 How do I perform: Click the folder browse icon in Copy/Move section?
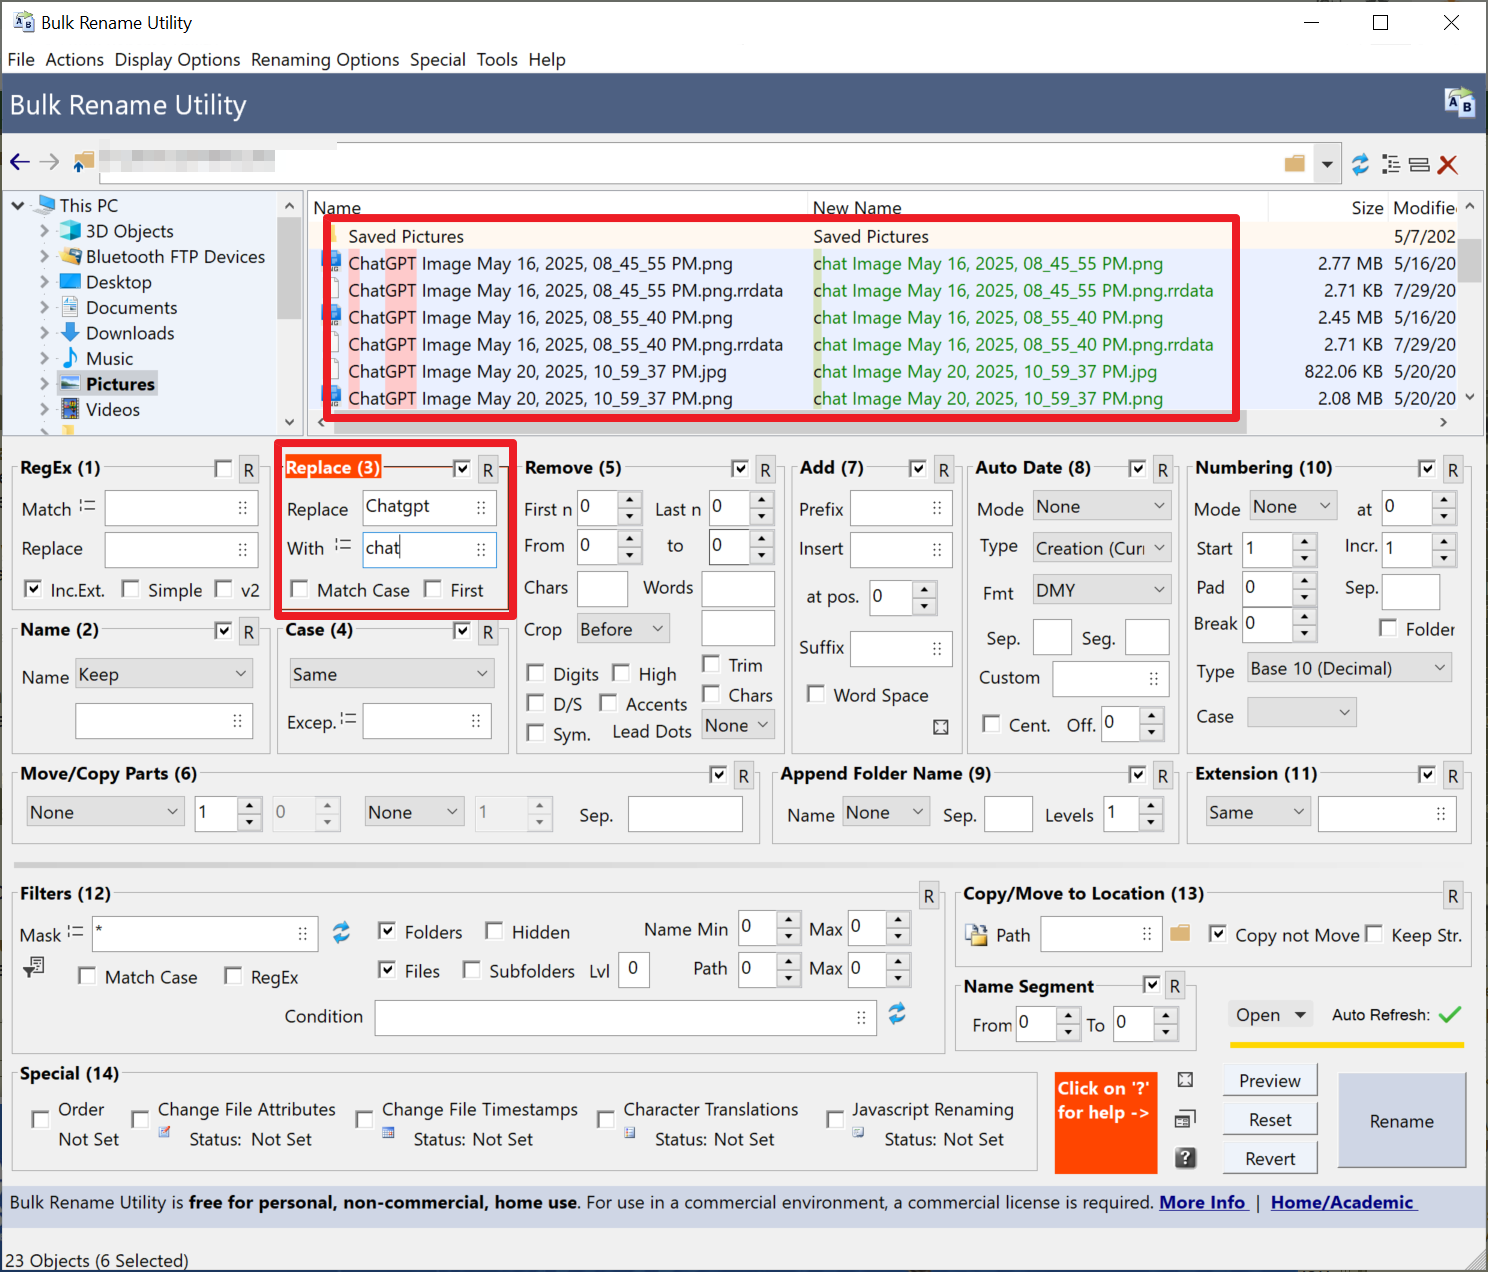tap(1180, 933)
